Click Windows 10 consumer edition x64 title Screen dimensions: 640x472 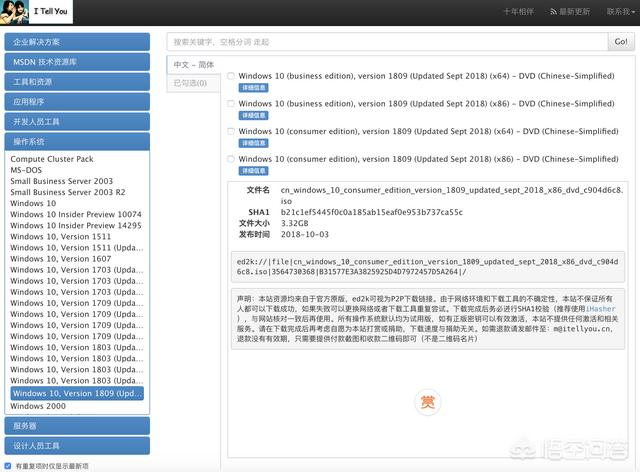click(428, 131)
